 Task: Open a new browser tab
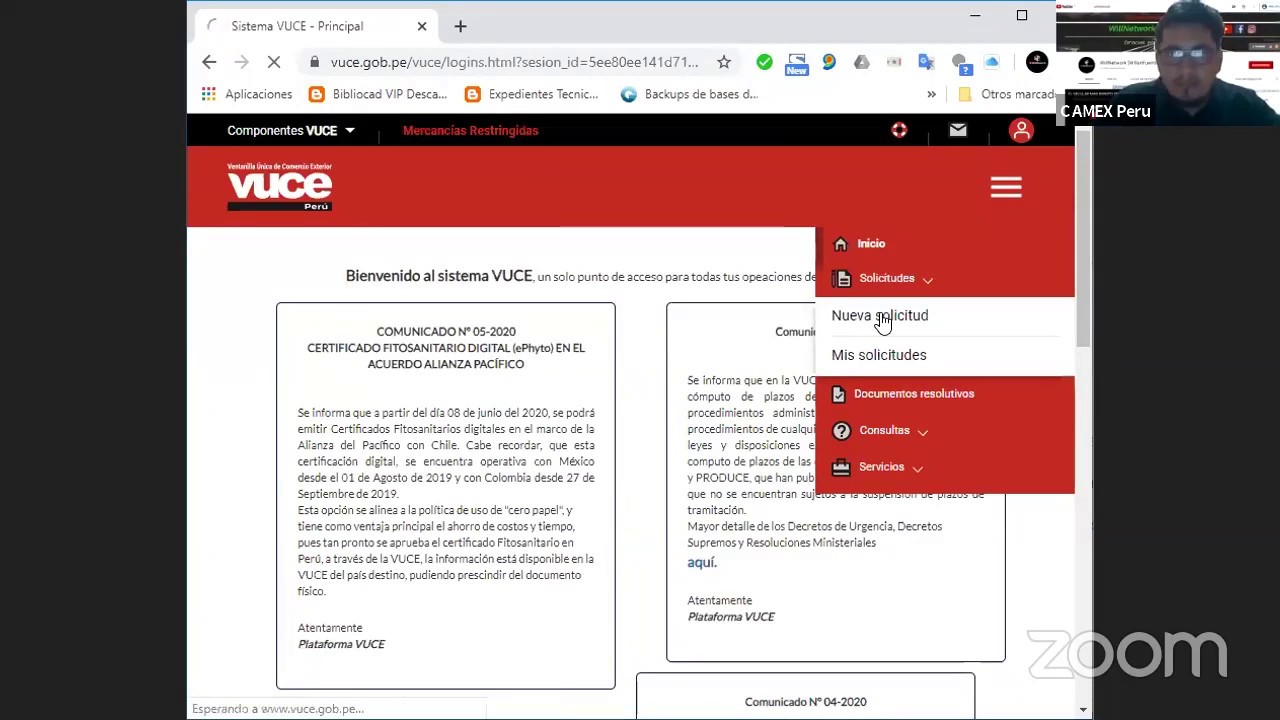(x=460, y=26)
